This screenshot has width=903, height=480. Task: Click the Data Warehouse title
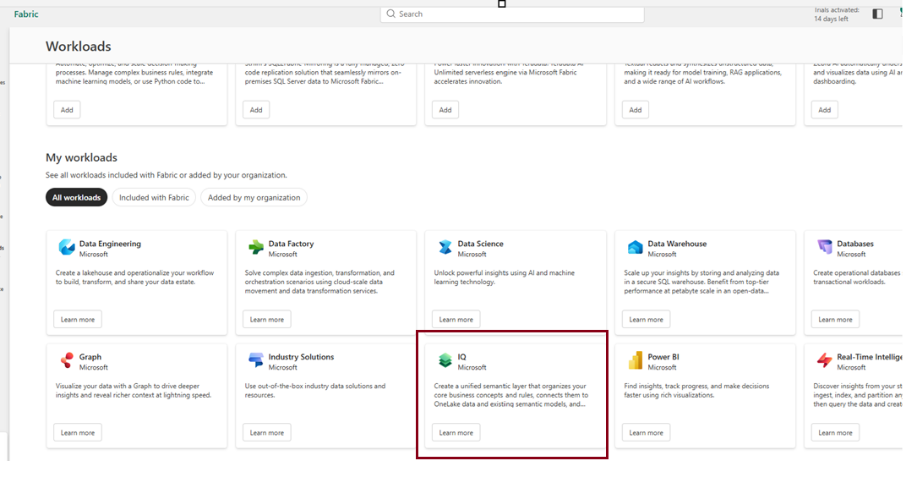point(677,244)
